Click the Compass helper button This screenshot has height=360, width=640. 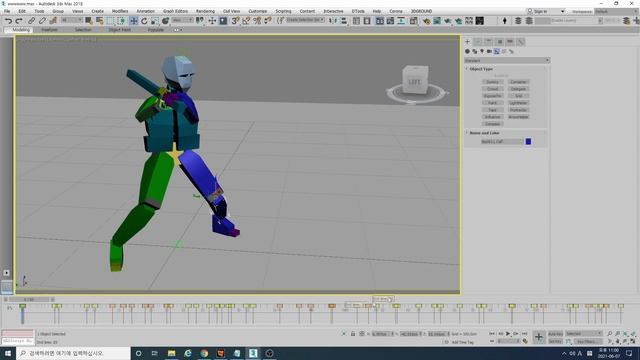click(x=492, y=124)
